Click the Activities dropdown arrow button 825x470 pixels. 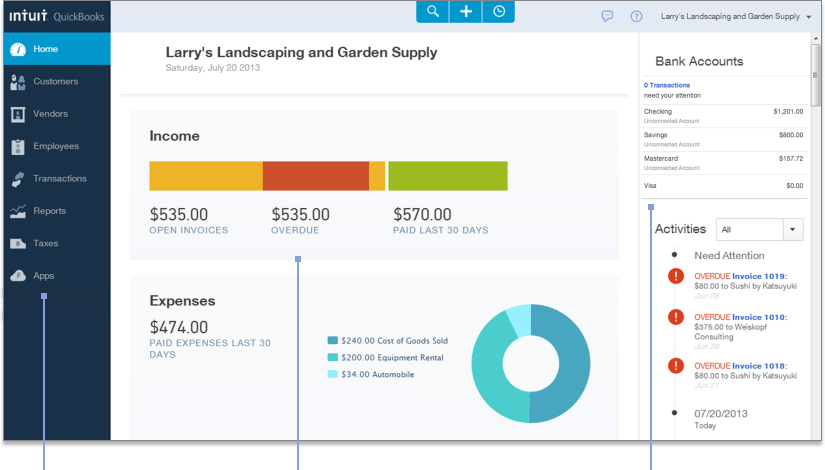point(792,229)
